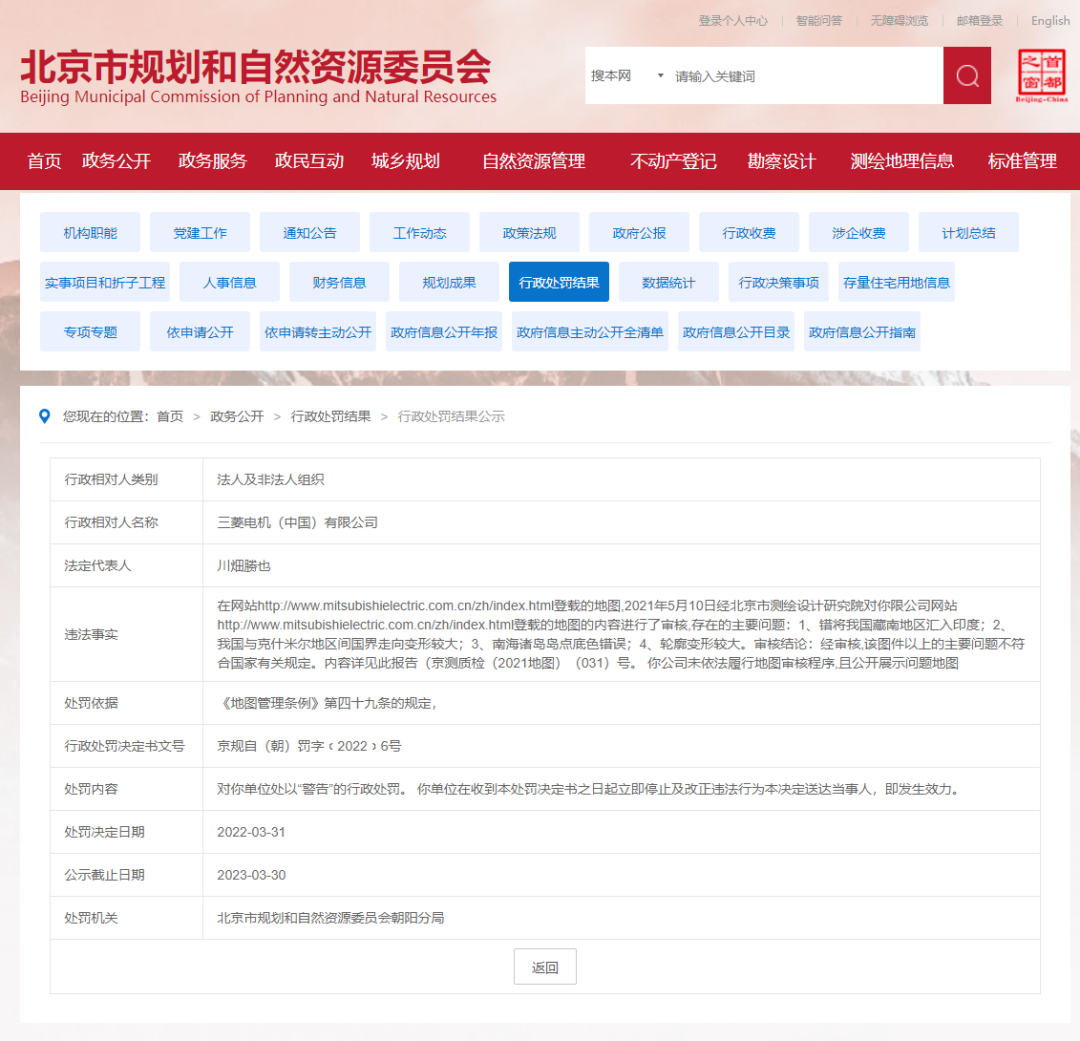Image resolution: width=1080 pixels, height=1041 pixels.
Task: Click the publicity end date 2023-03-30
Action: point(251,875)
